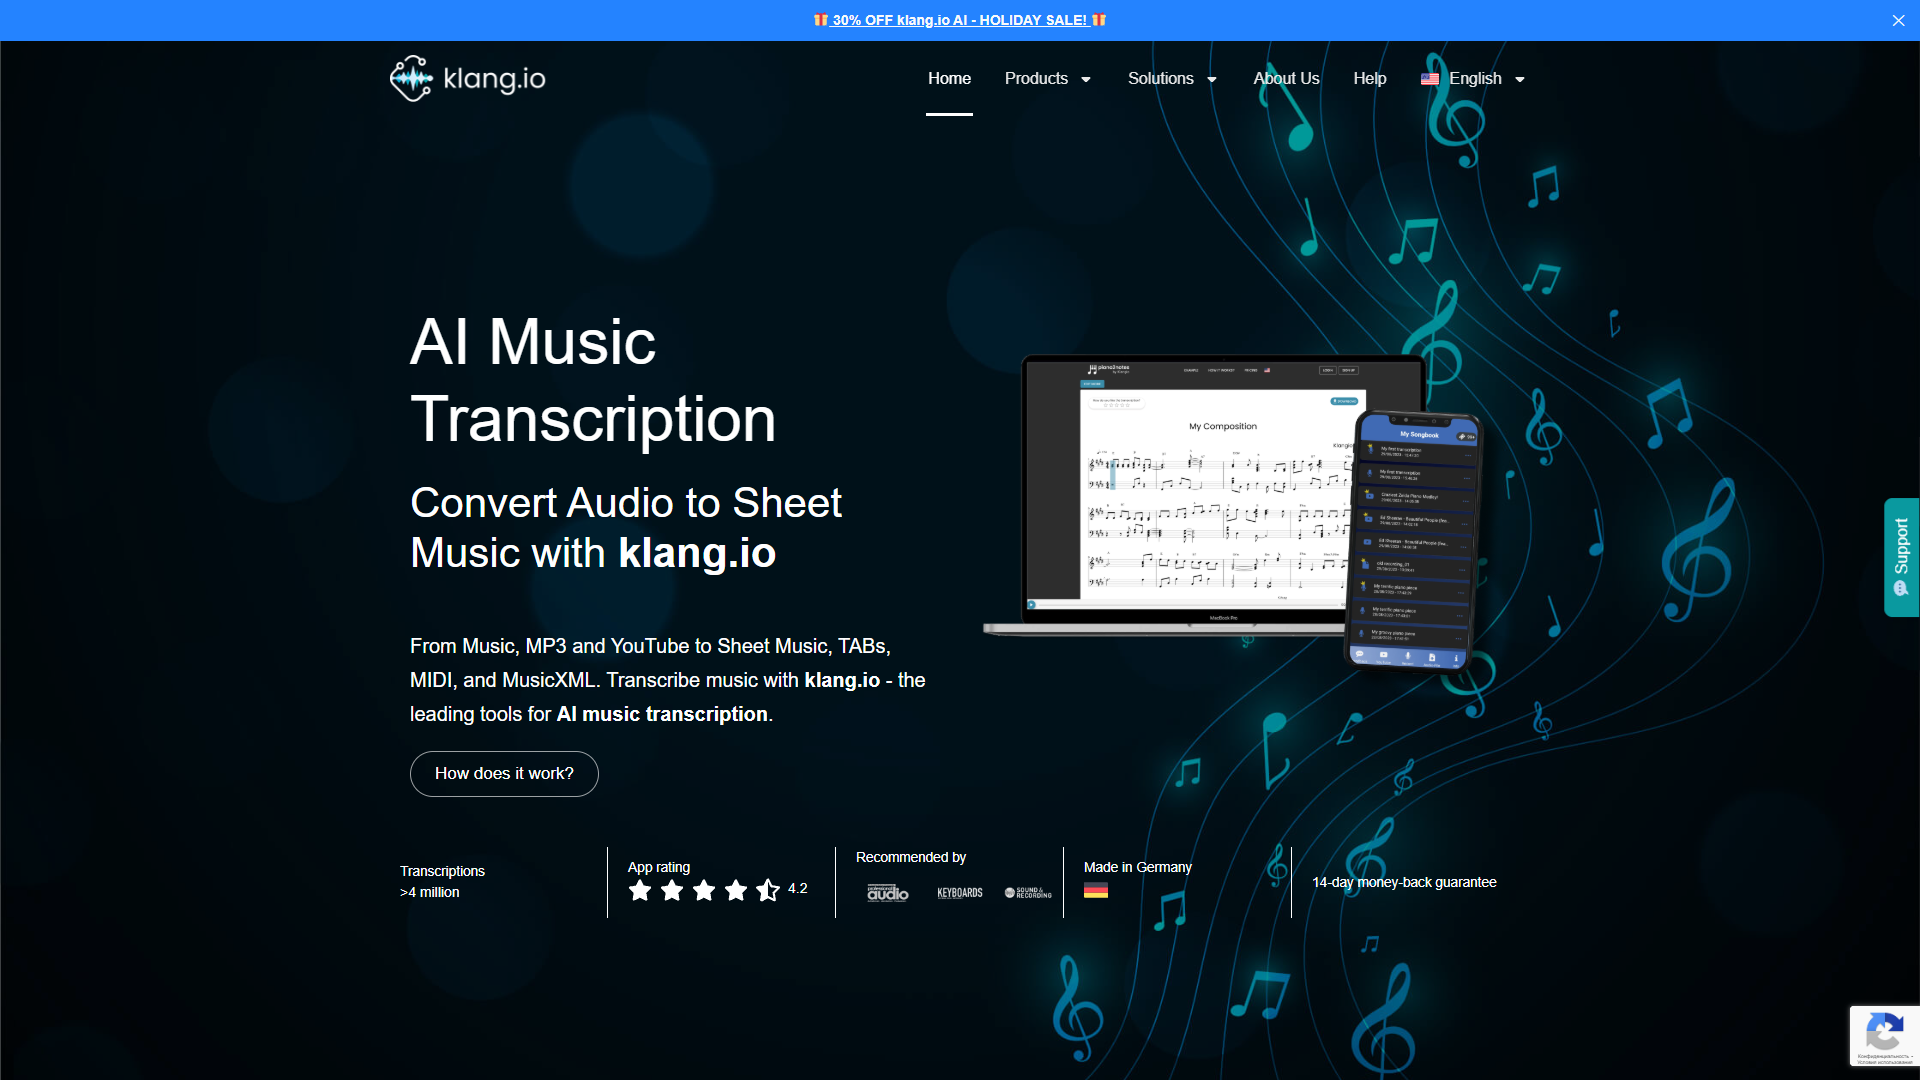The height and width of the screenshot is (1080, 1920).
Task: Expand the Products dropdown arrow
Action: pos(1086,80)
